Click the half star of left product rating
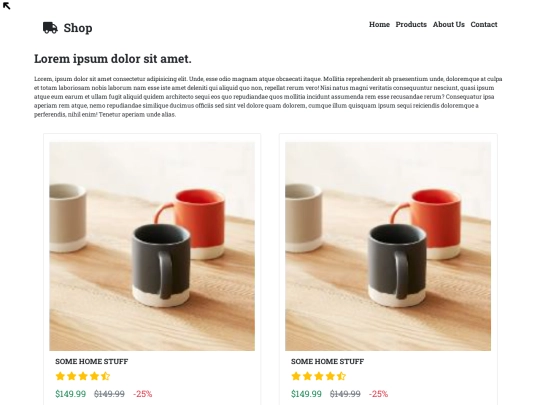The height and width of the screenshot is (405, 540). point(105,376)
